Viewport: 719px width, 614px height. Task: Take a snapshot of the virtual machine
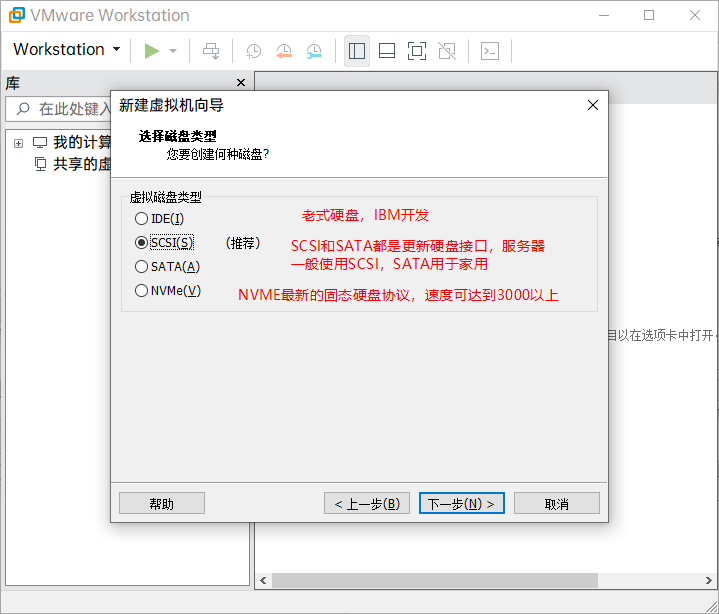pyautogui.click(x=253, y=50)
